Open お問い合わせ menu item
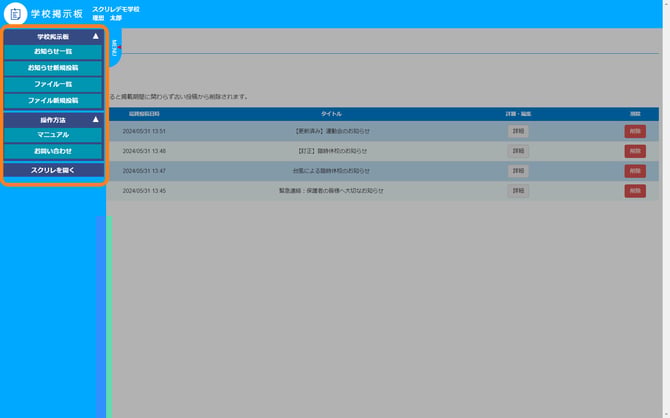This screenshot has width=670, height=418. 53,151
